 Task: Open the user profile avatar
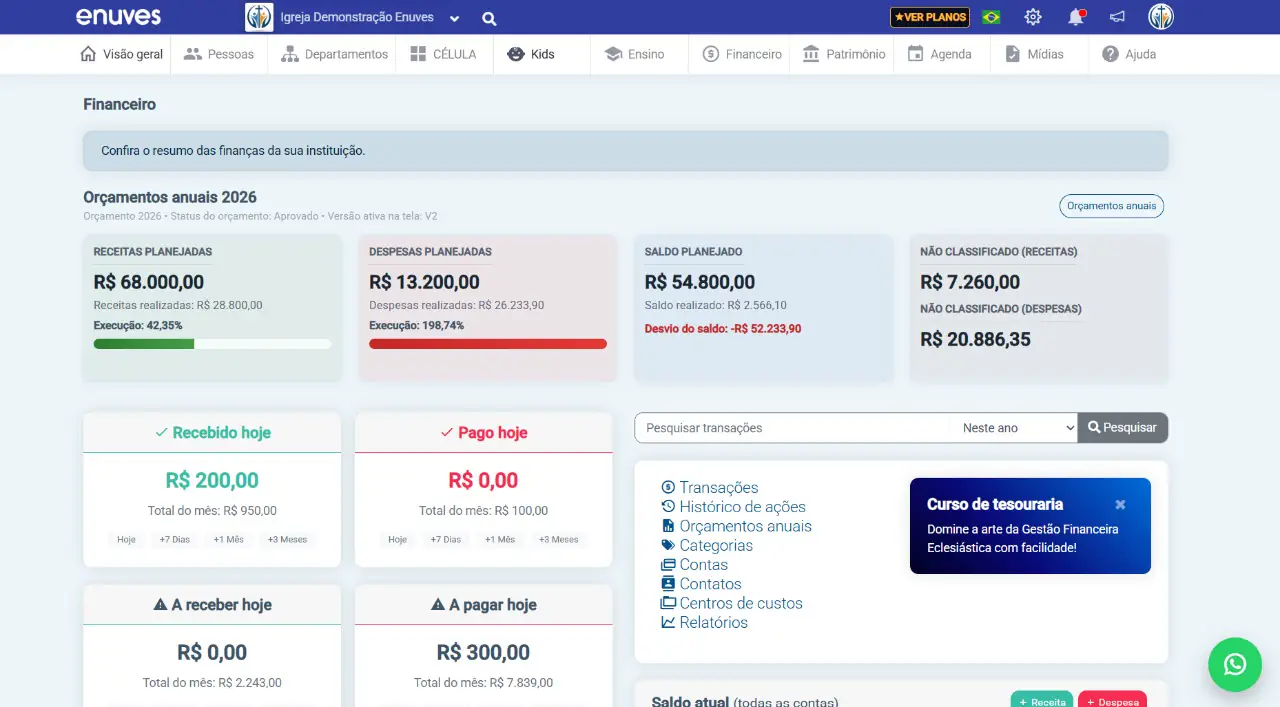pyautogui.click(x=1161, y=17)
